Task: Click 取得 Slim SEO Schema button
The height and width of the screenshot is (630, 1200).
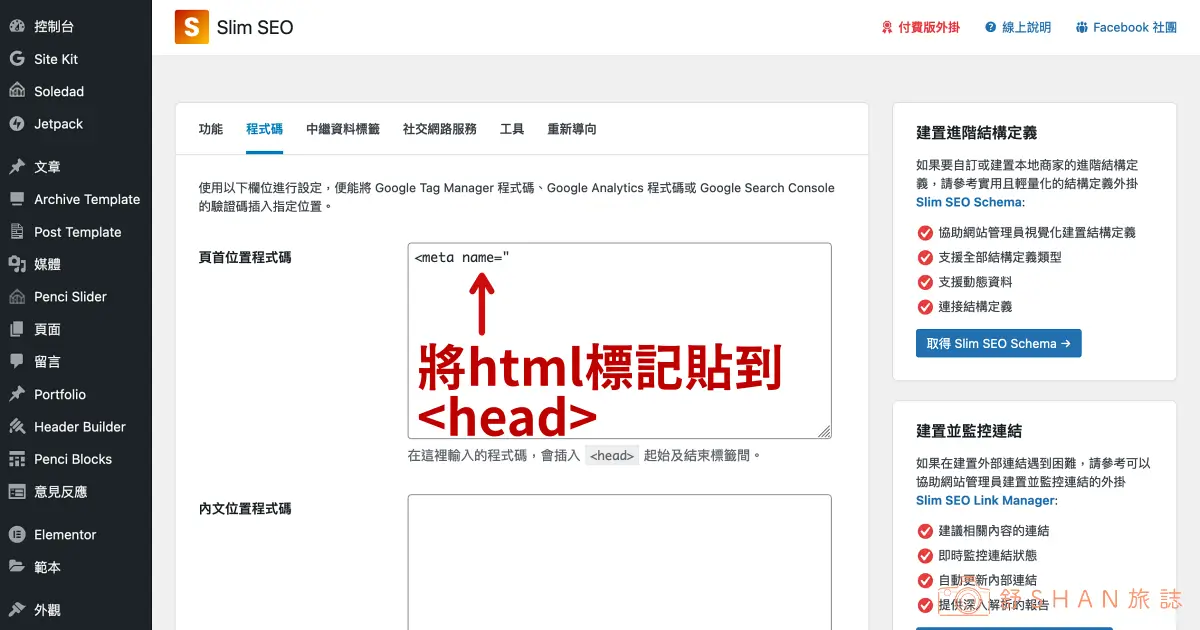Action: (x=998, y=343)
